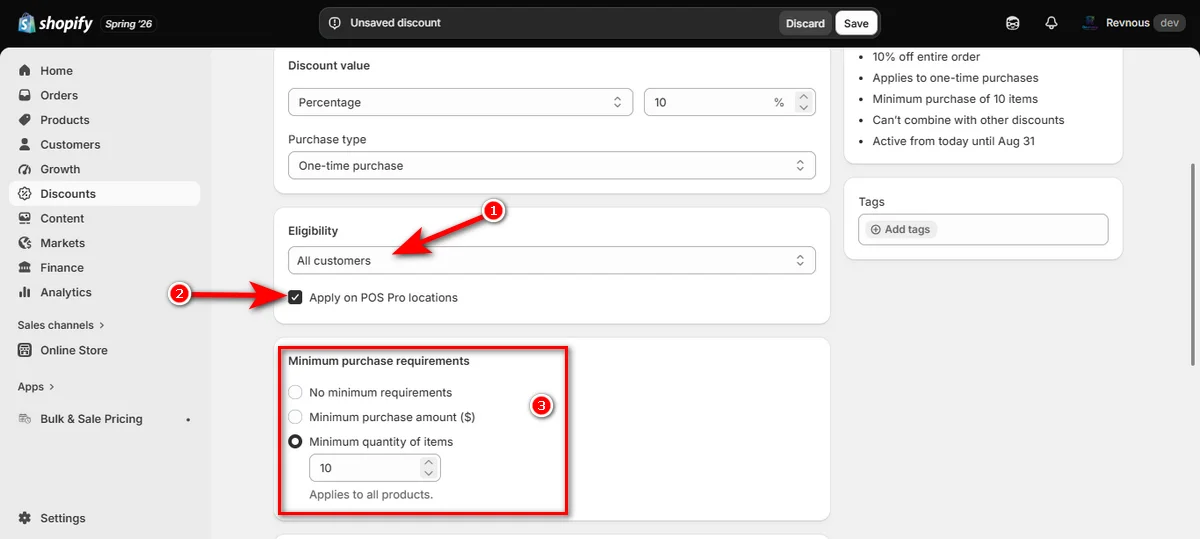
Task: Decrease the minimum quantity of items
Action: click(428, 473)
